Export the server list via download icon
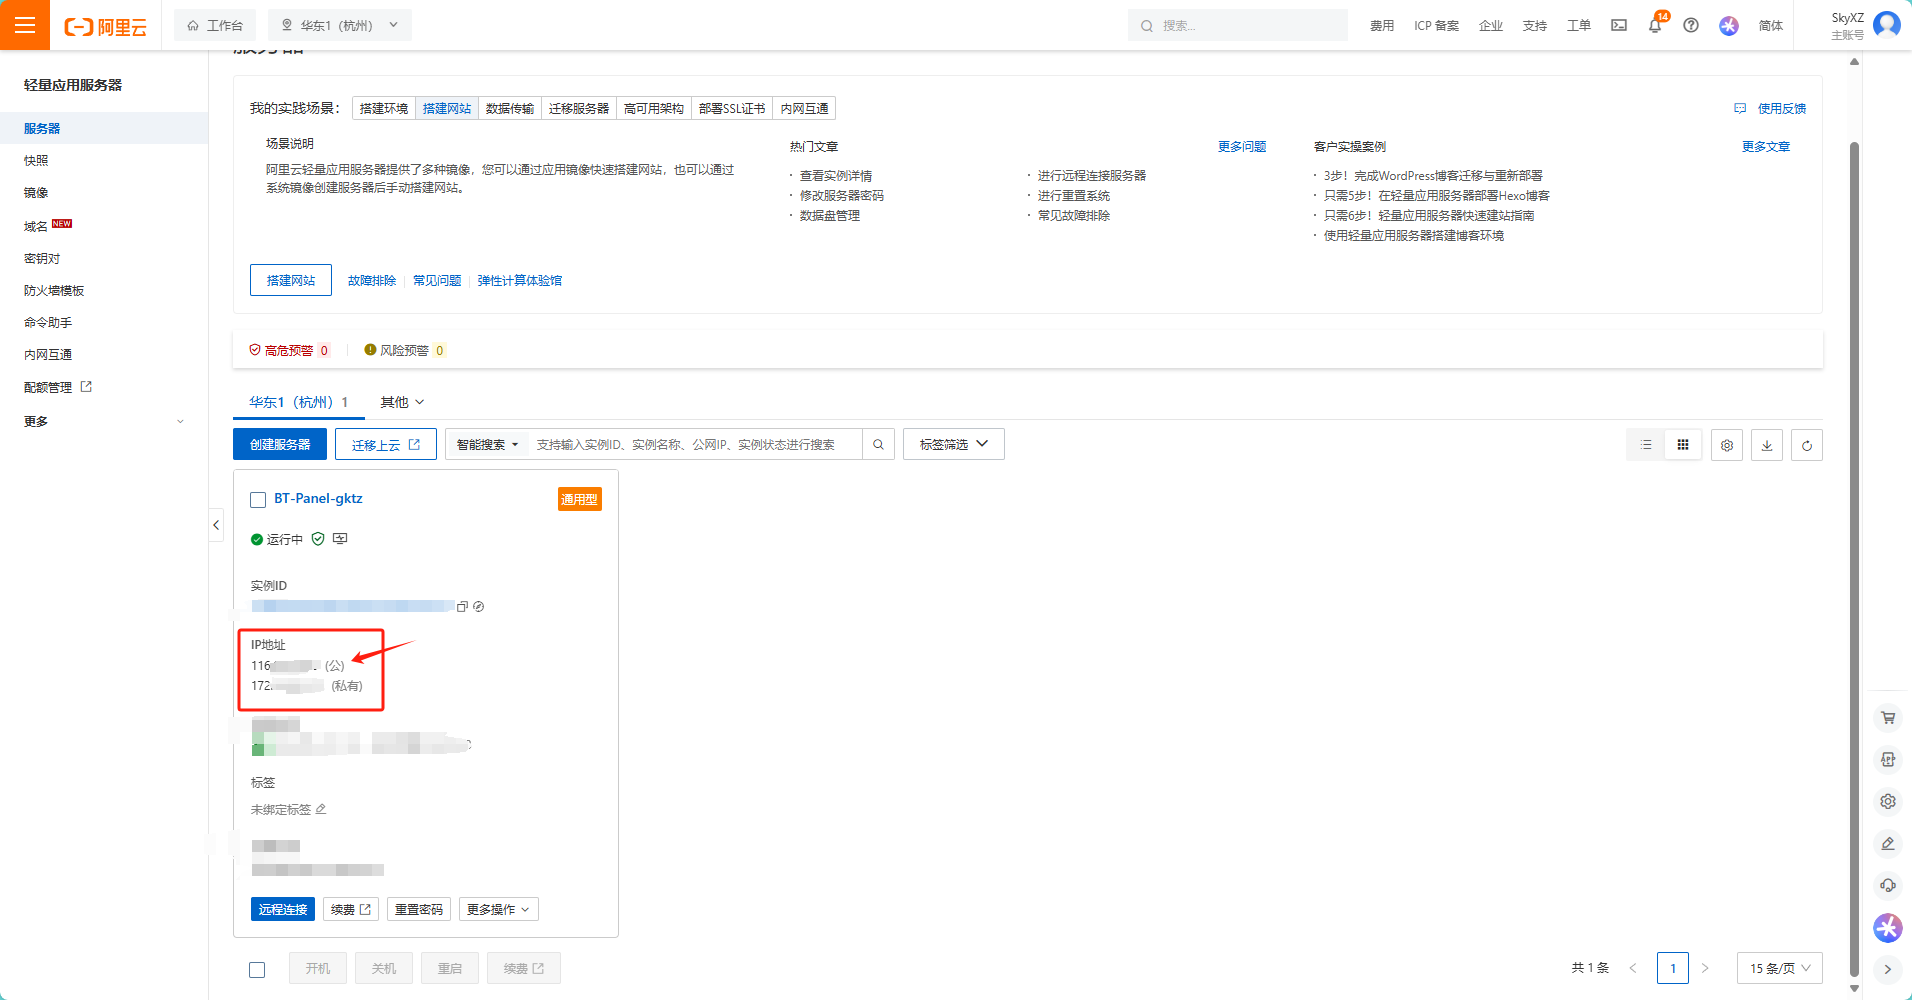 click(1767, 445)
